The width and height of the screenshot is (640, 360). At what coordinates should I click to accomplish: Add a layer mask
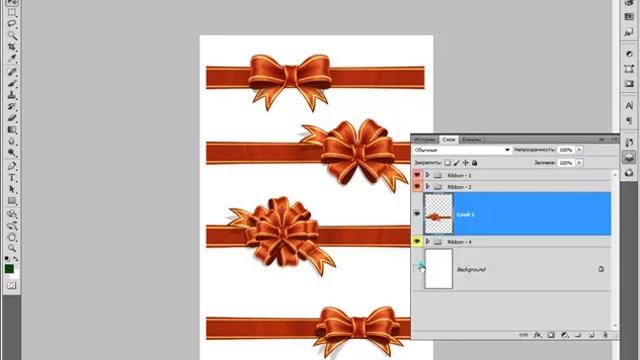coord(551,335)
